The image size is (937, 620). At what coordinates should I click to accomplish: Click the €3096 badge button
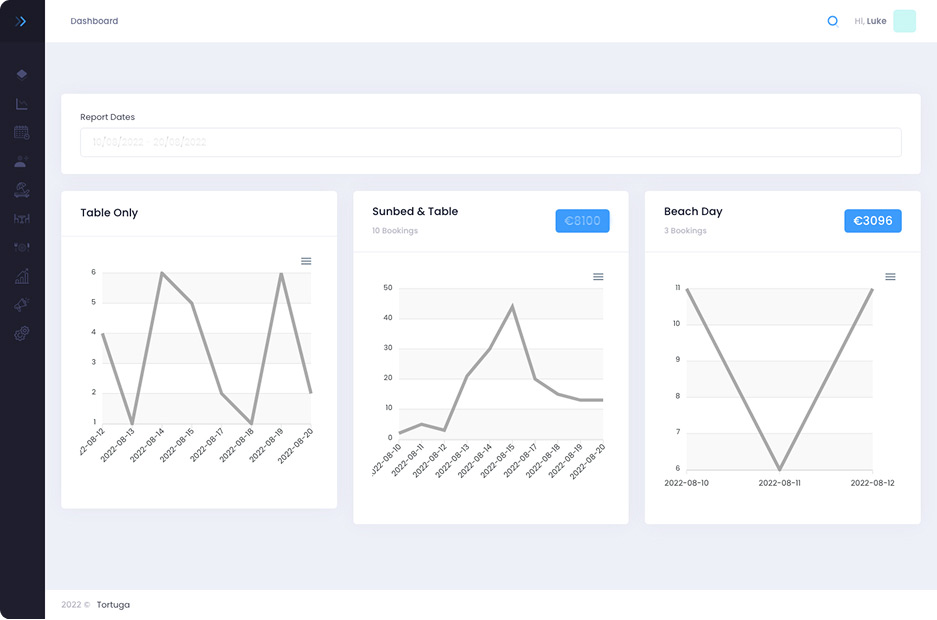pos(872,221)
